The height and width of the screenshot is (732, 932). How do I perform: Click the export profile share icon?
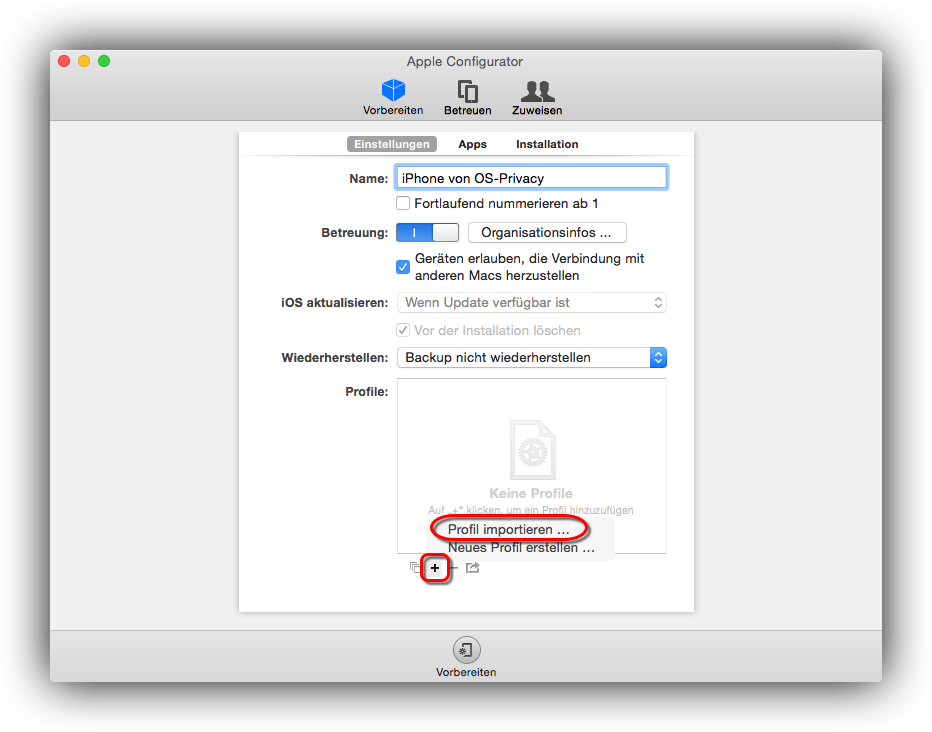(x=473, y=567)
